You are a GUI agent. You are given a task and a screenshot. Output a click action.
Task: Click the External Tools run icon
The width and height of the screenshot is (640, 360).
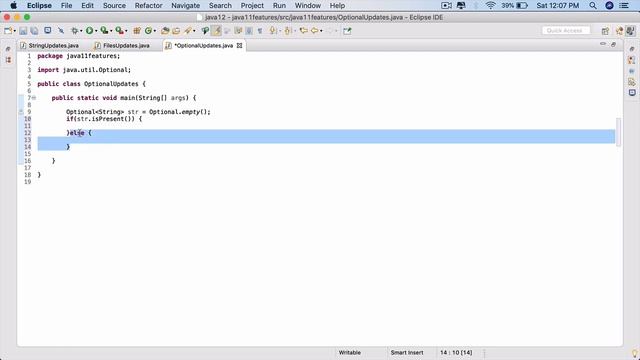point(119,31)
